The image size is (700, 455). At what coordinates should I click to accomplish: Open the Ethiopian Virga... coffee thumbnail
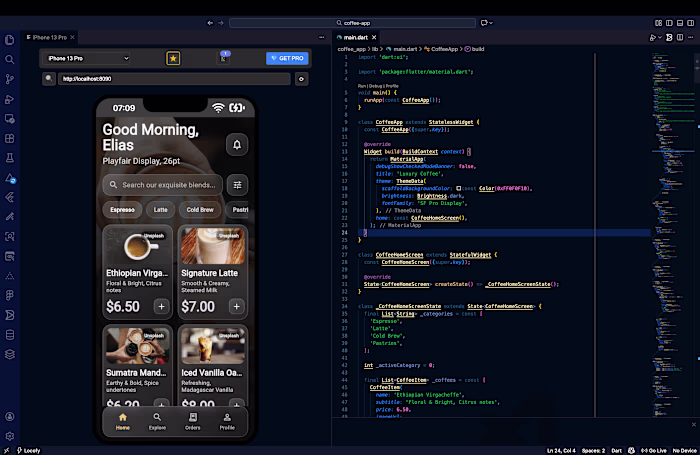click(138, 246)
